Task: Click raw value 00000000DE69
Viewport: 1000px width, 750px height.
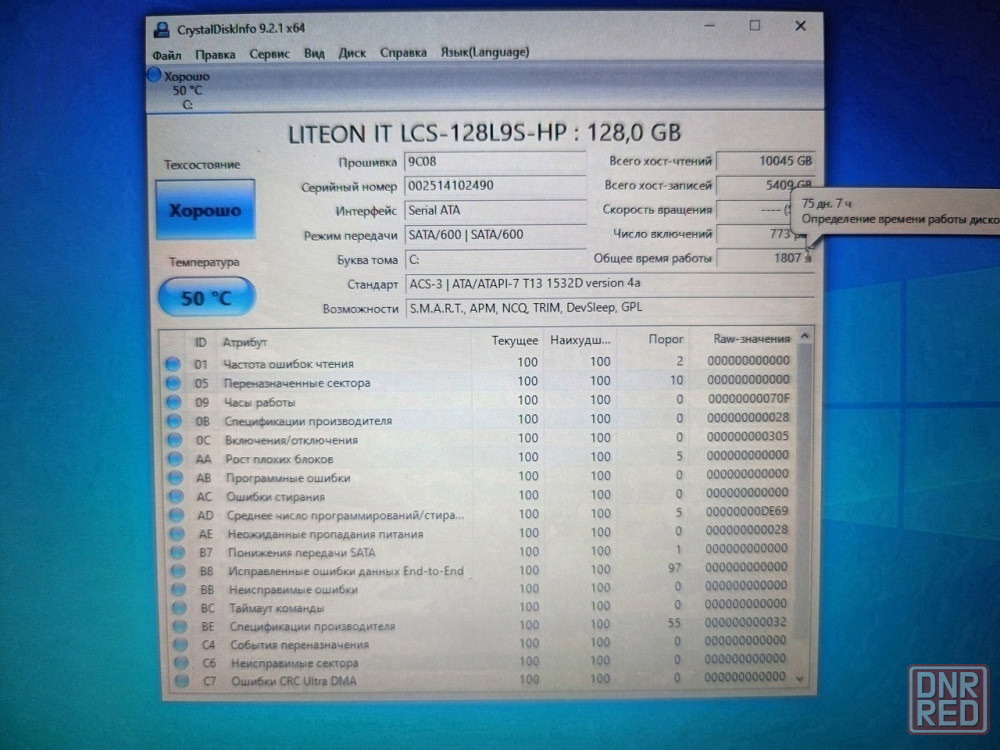Action: (x=747, y=511)
